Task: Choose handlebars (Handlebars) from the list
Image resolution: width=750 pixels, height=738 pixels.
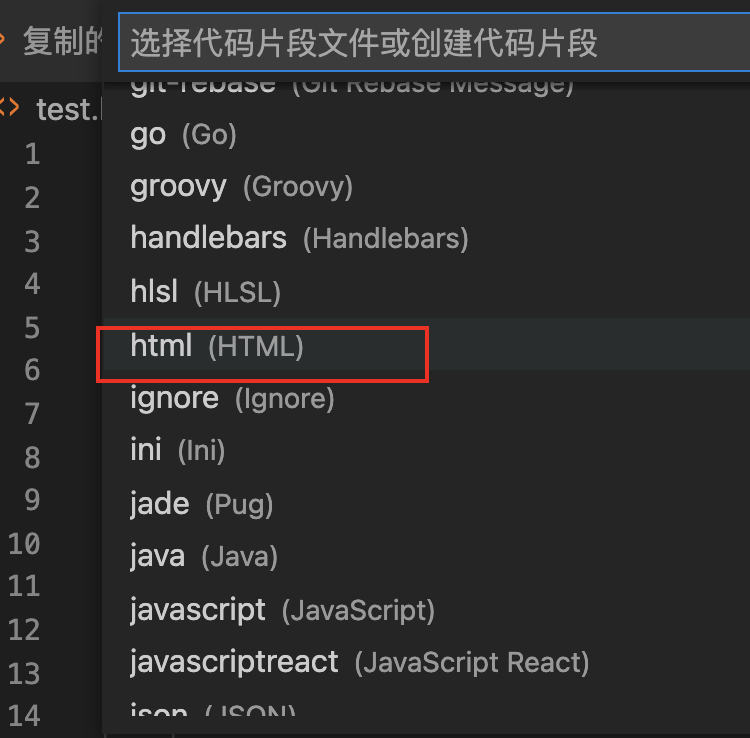Action: 427,238
